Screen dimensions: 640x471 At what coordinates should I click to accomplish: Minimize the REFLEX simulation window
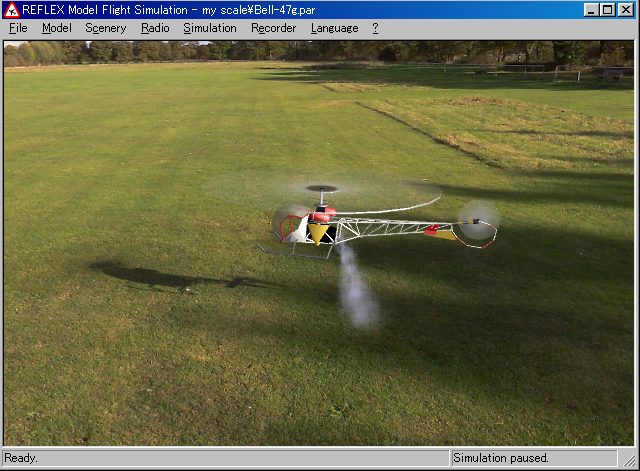[591, 10]
